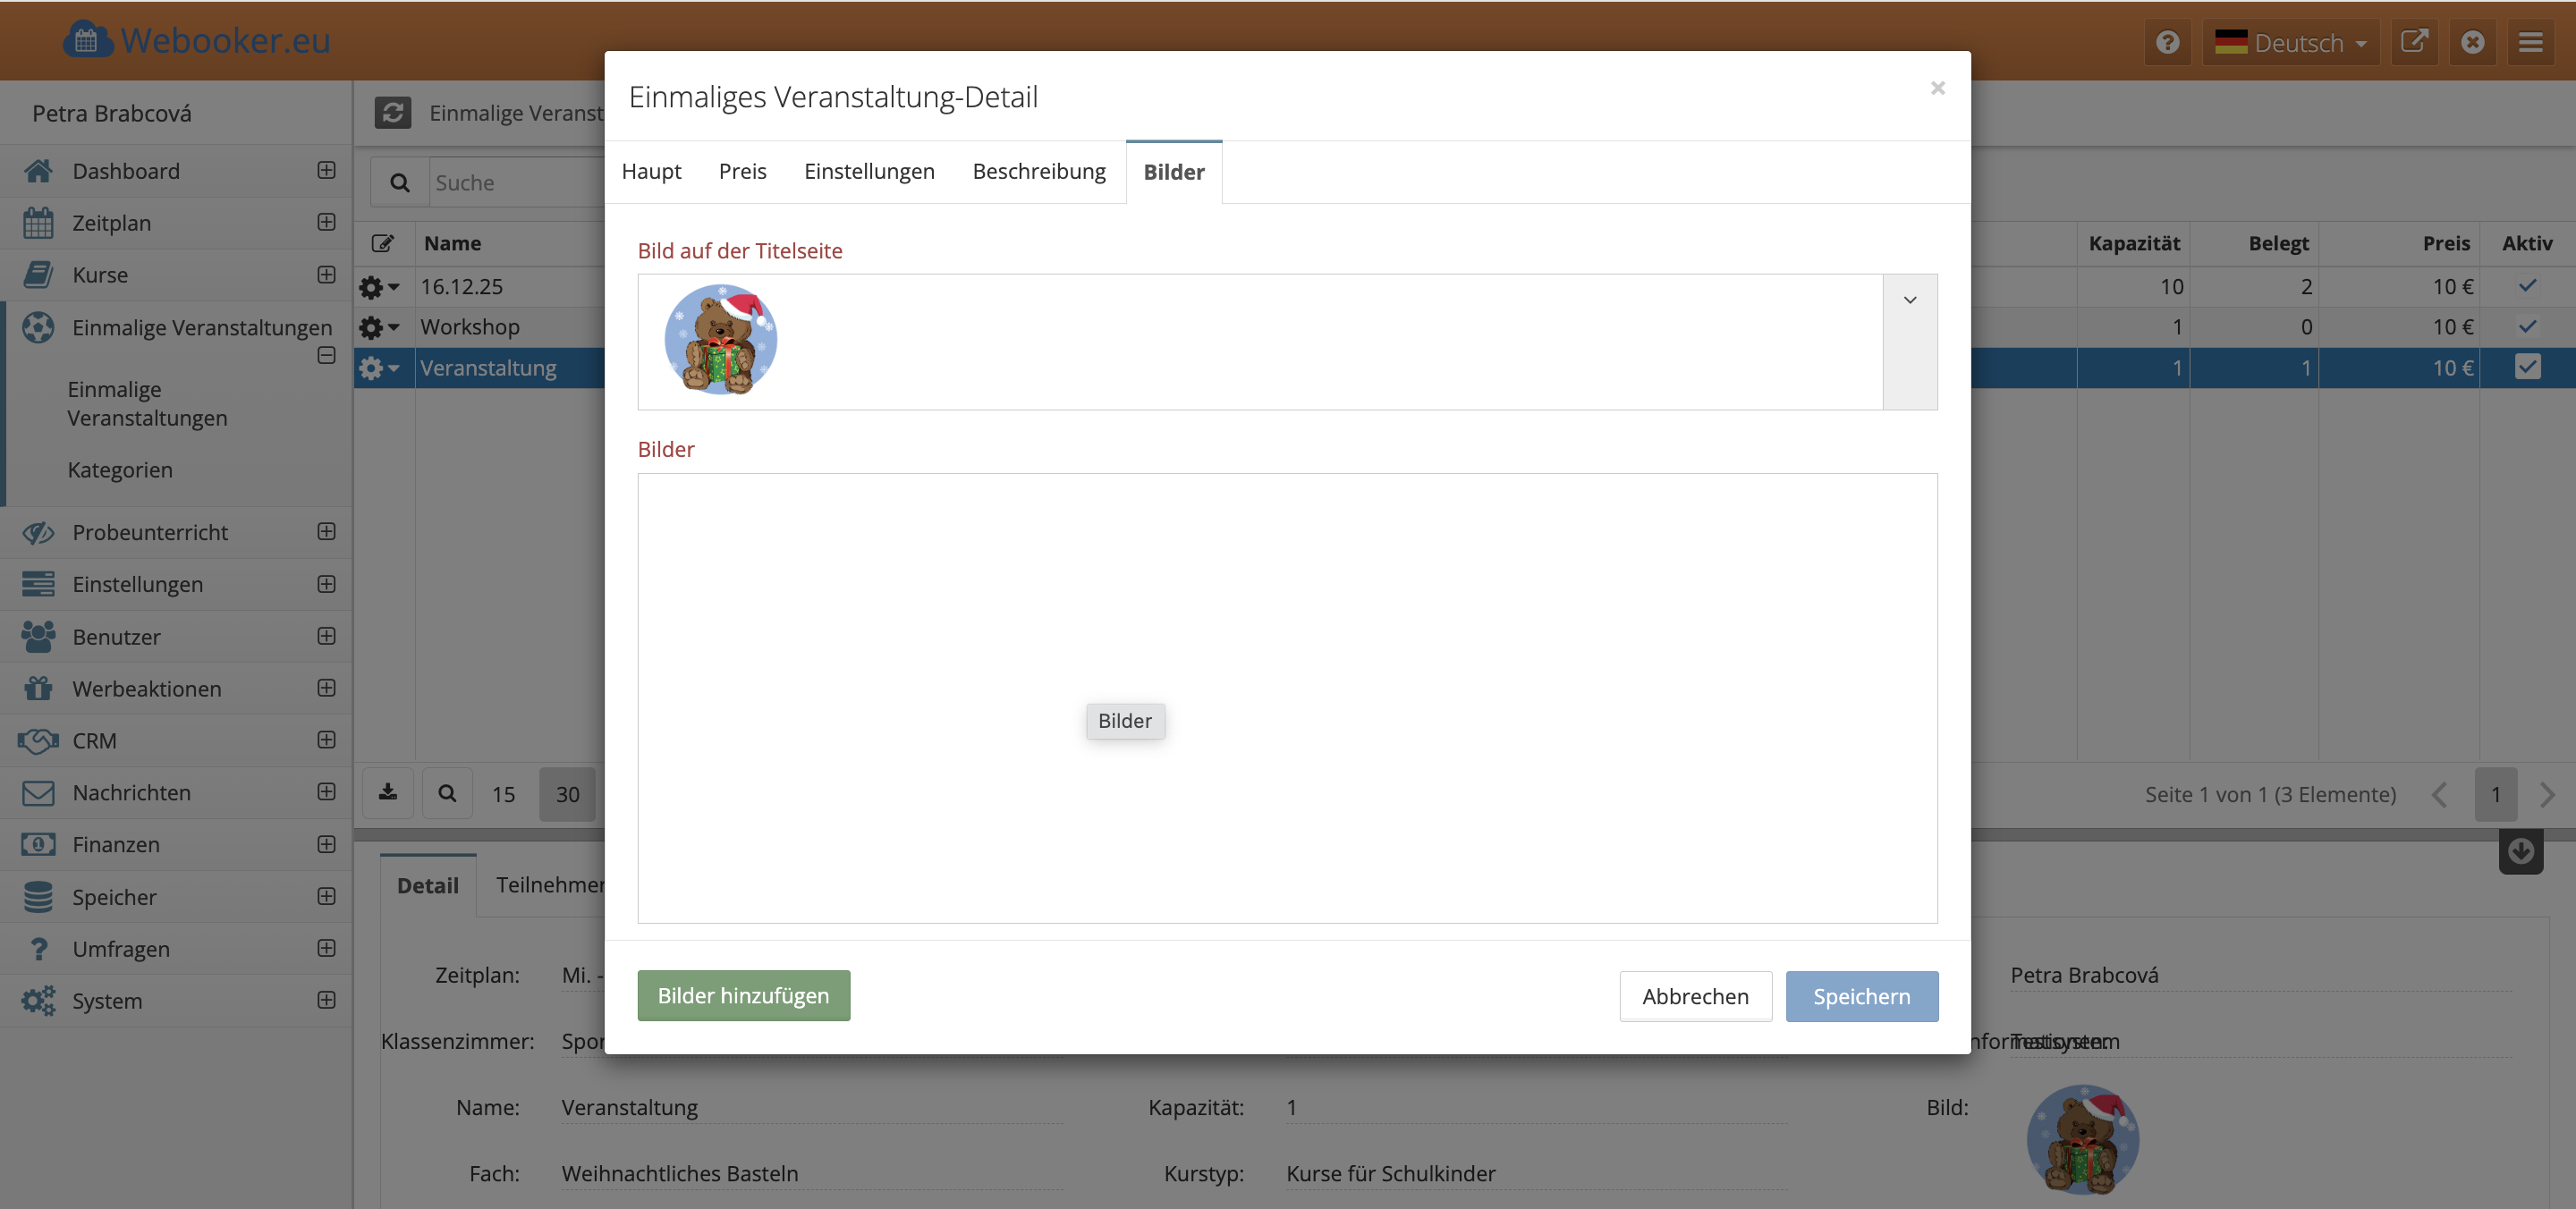
Task: Click the magnifier icon next to 15
Action: tap(447, 793)
